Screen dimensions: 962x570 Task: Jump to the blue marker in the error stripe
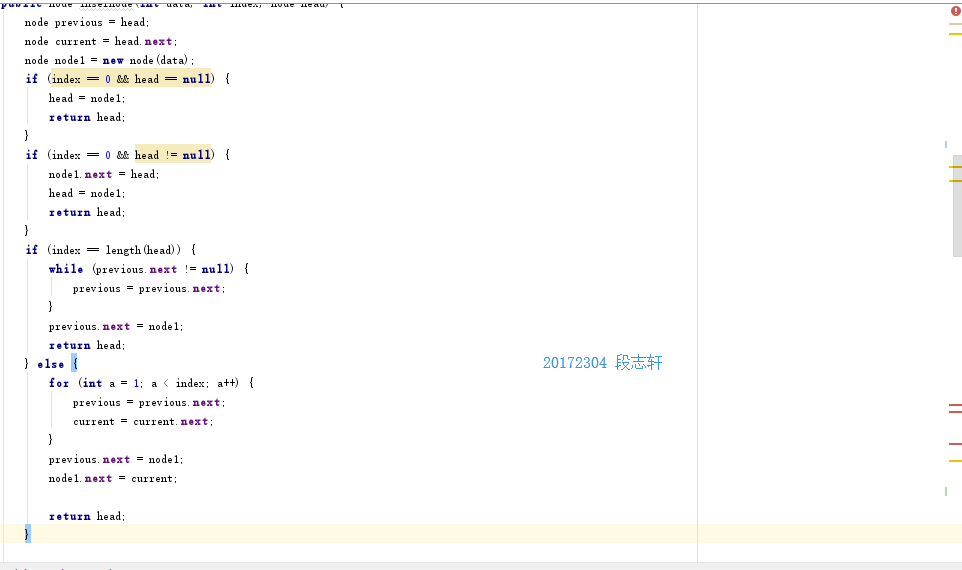[x=945, y=145]
